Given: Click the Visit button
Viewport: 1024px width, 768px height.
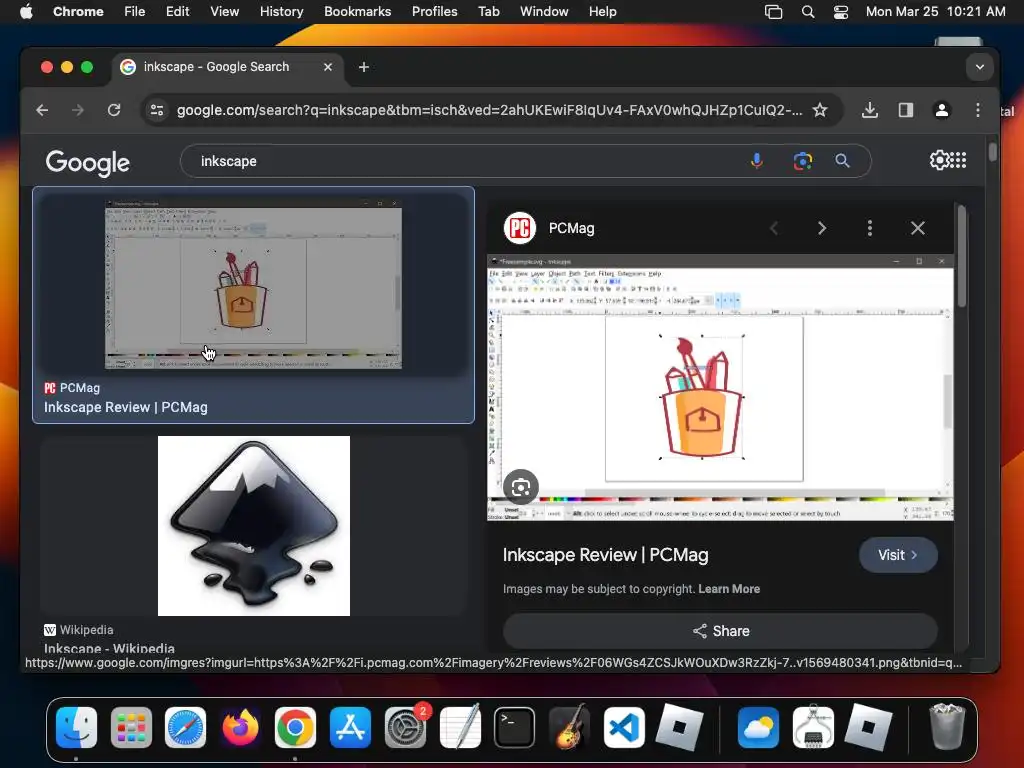Looking at the screenshot, I should tap(898, 555).
